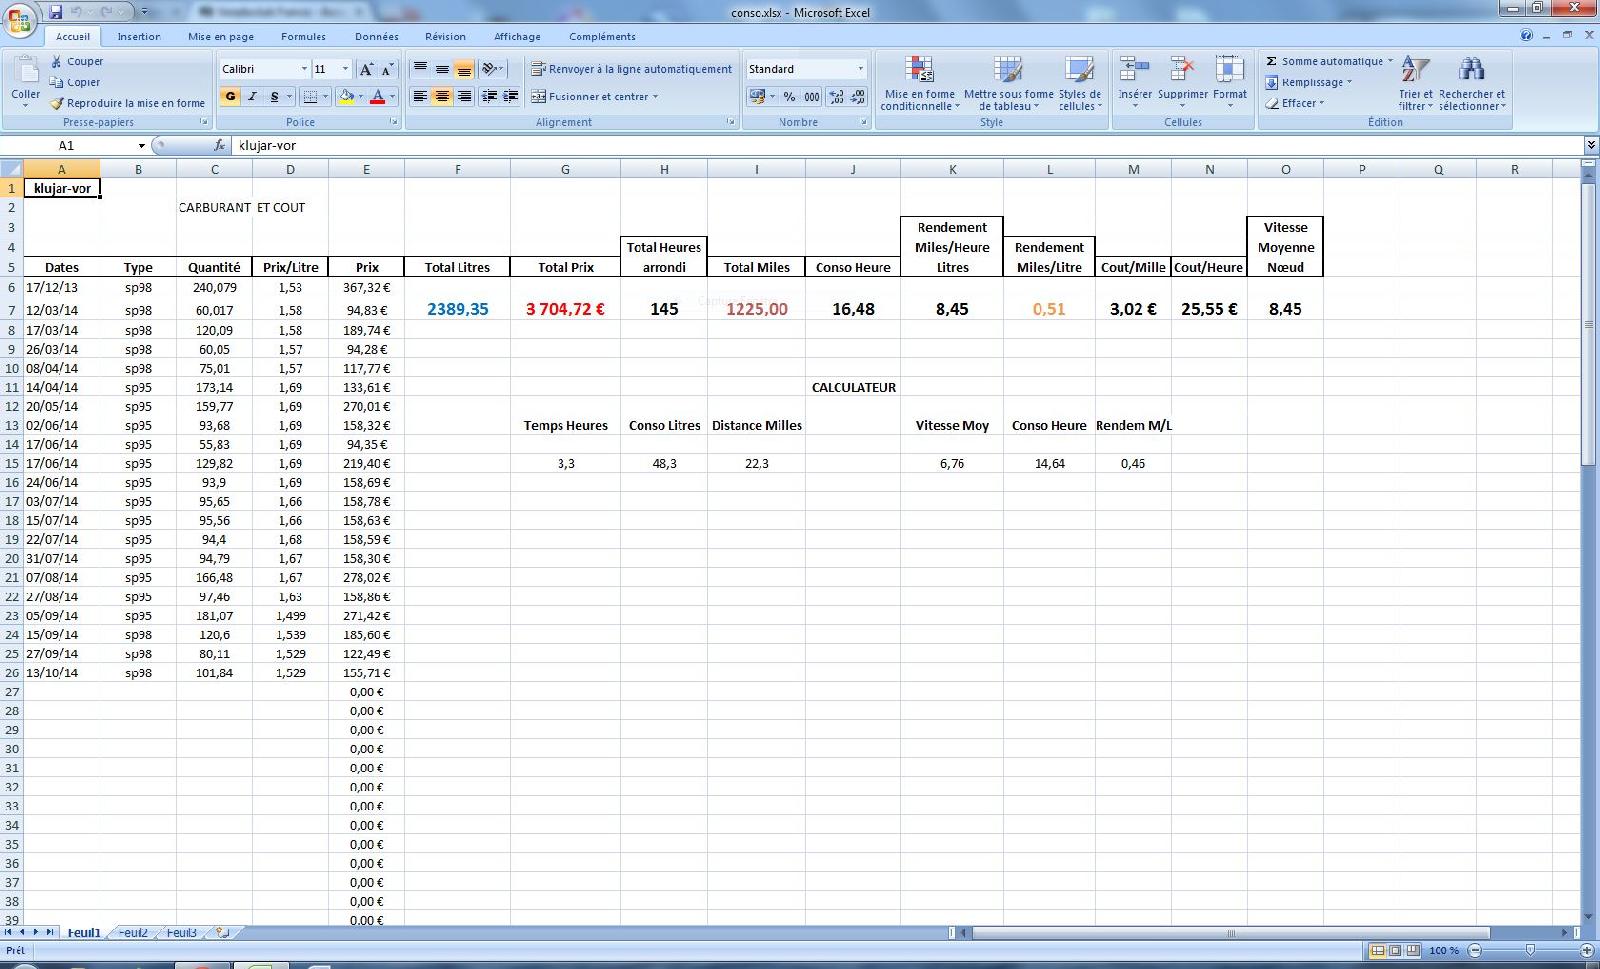The width and height of the screenshot is (1600, 969).
Task: Open Fusionner et centrer dropdown arrow
Action: click(x=656, y=97)
